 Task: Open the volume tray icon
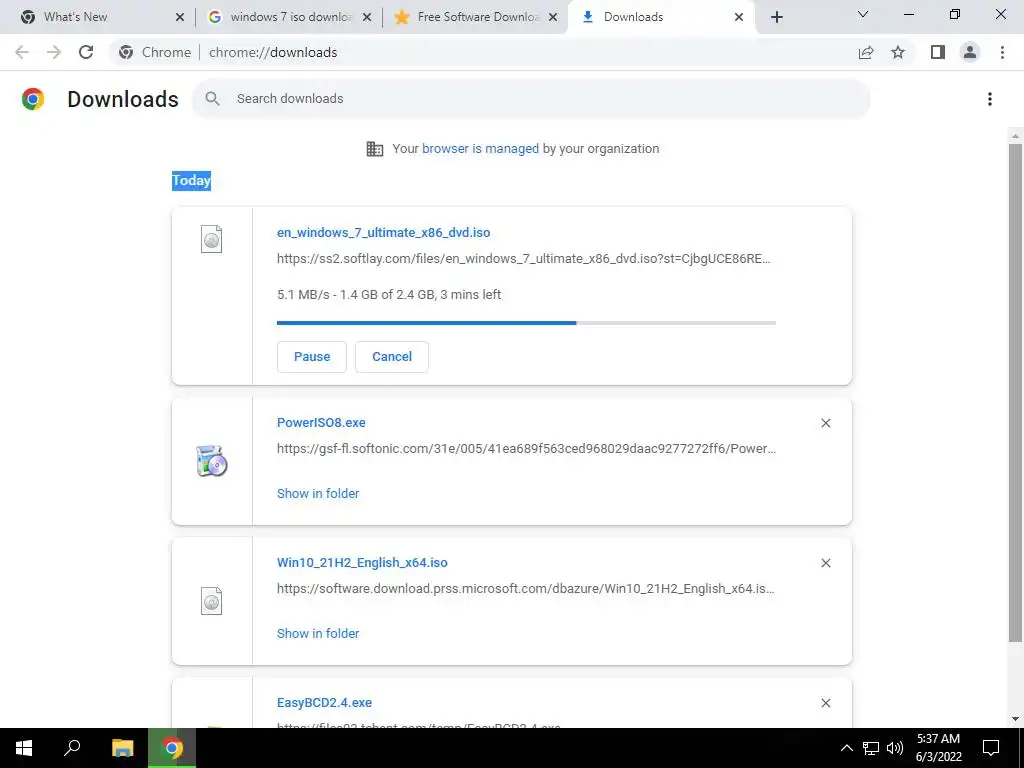pyautogui.click(x=895, y=748)
